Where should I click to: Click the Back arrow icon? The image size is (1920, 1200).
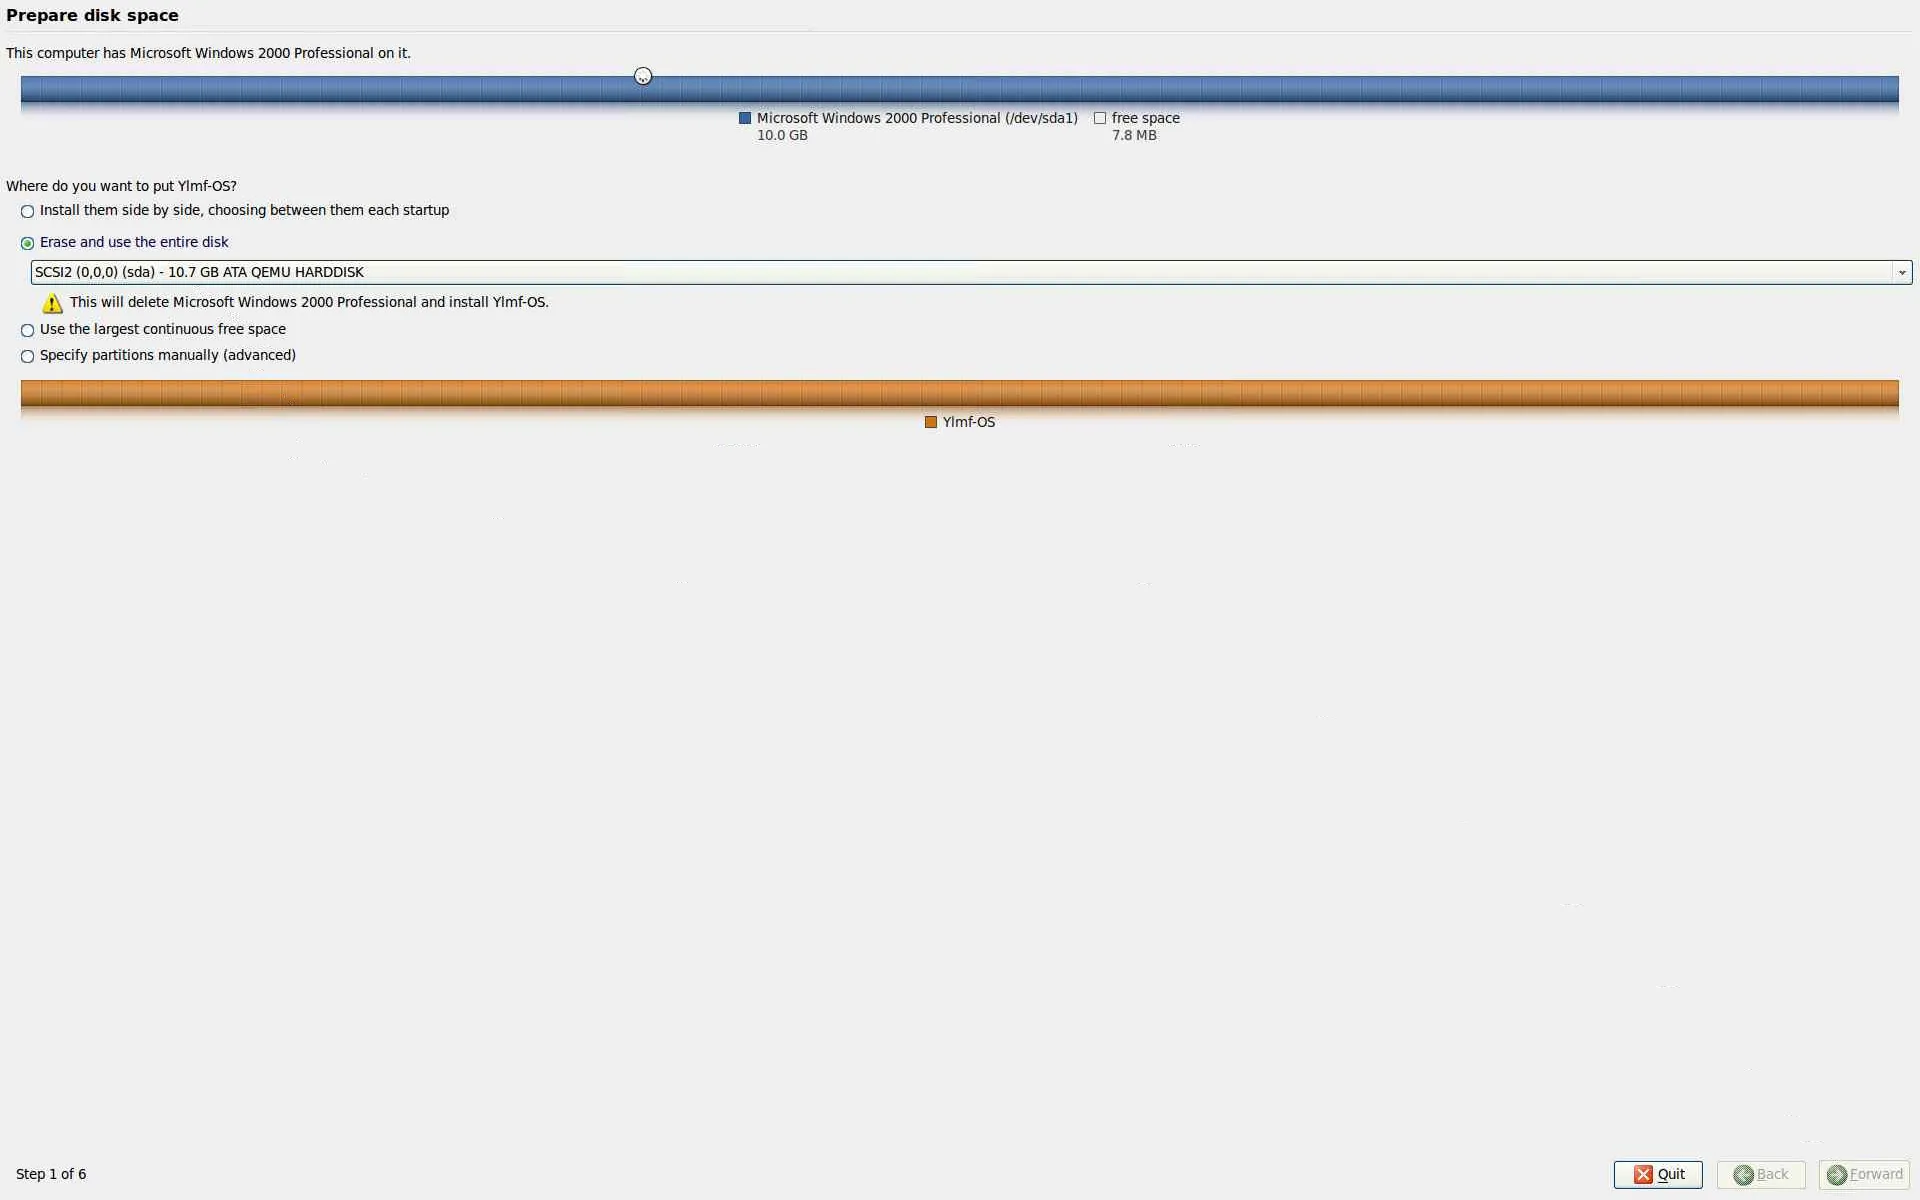click(1743, 1175)
